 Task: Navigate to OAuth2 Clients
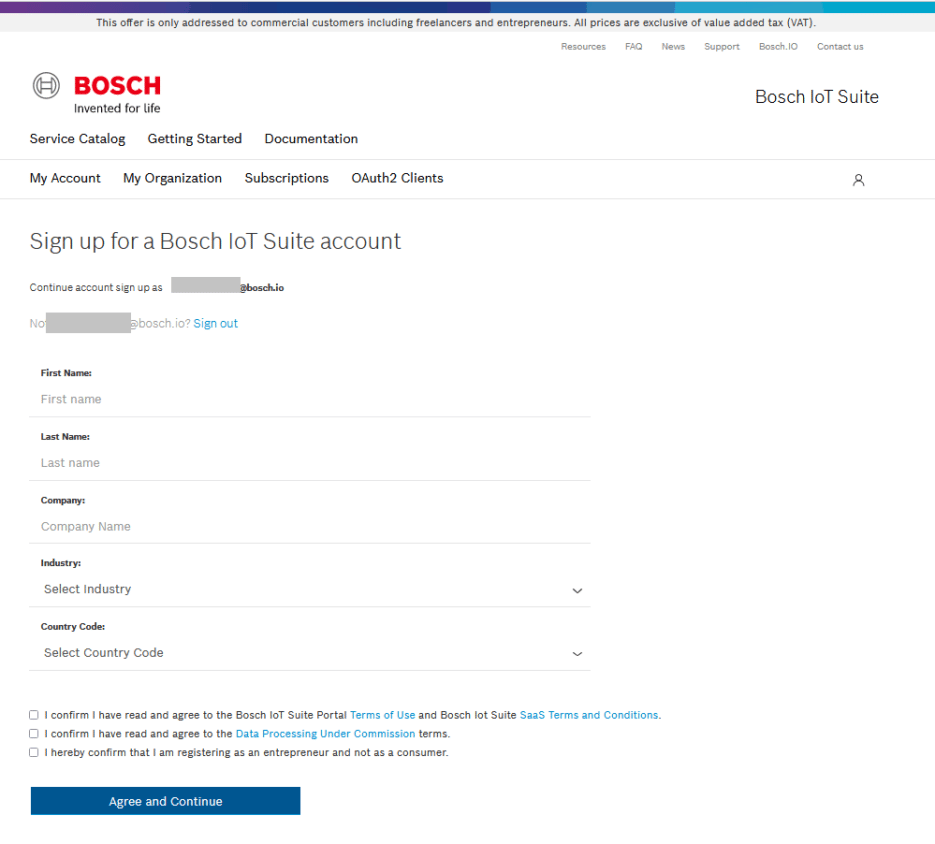click(397, 178)
